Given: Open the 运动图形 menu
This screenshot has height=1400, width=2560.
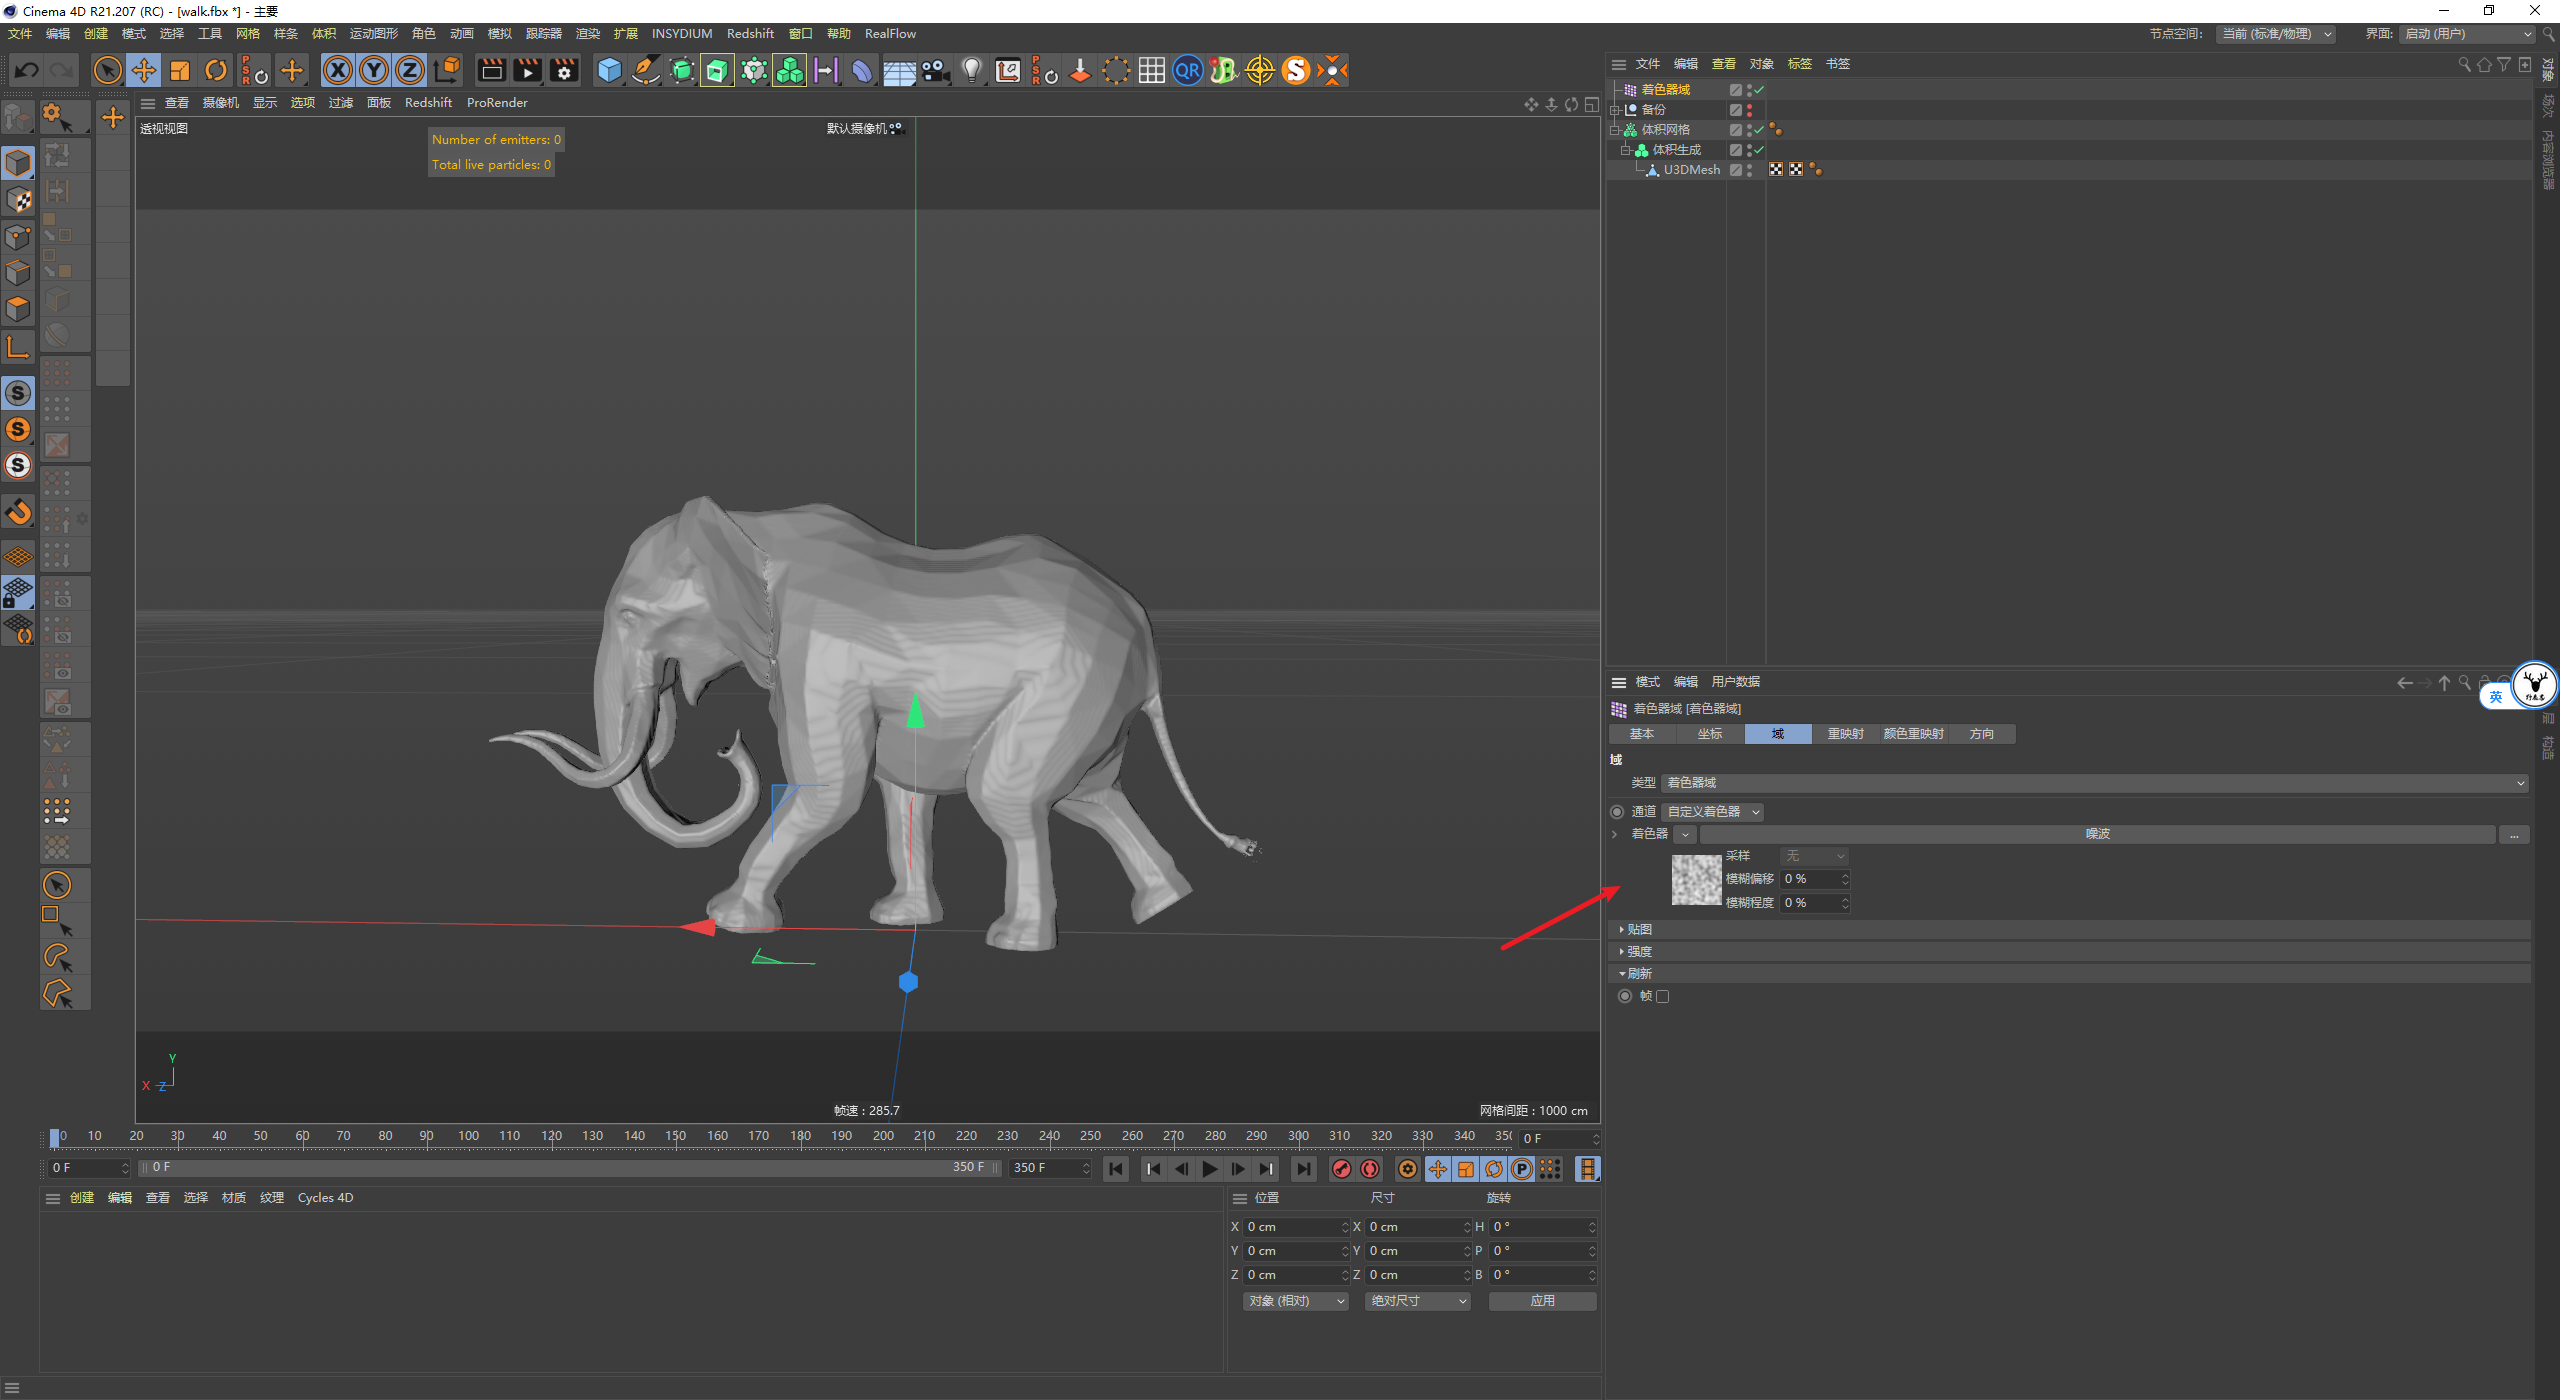Looking at the screenshot, I should pyautogui.click(x=373, y=34).
